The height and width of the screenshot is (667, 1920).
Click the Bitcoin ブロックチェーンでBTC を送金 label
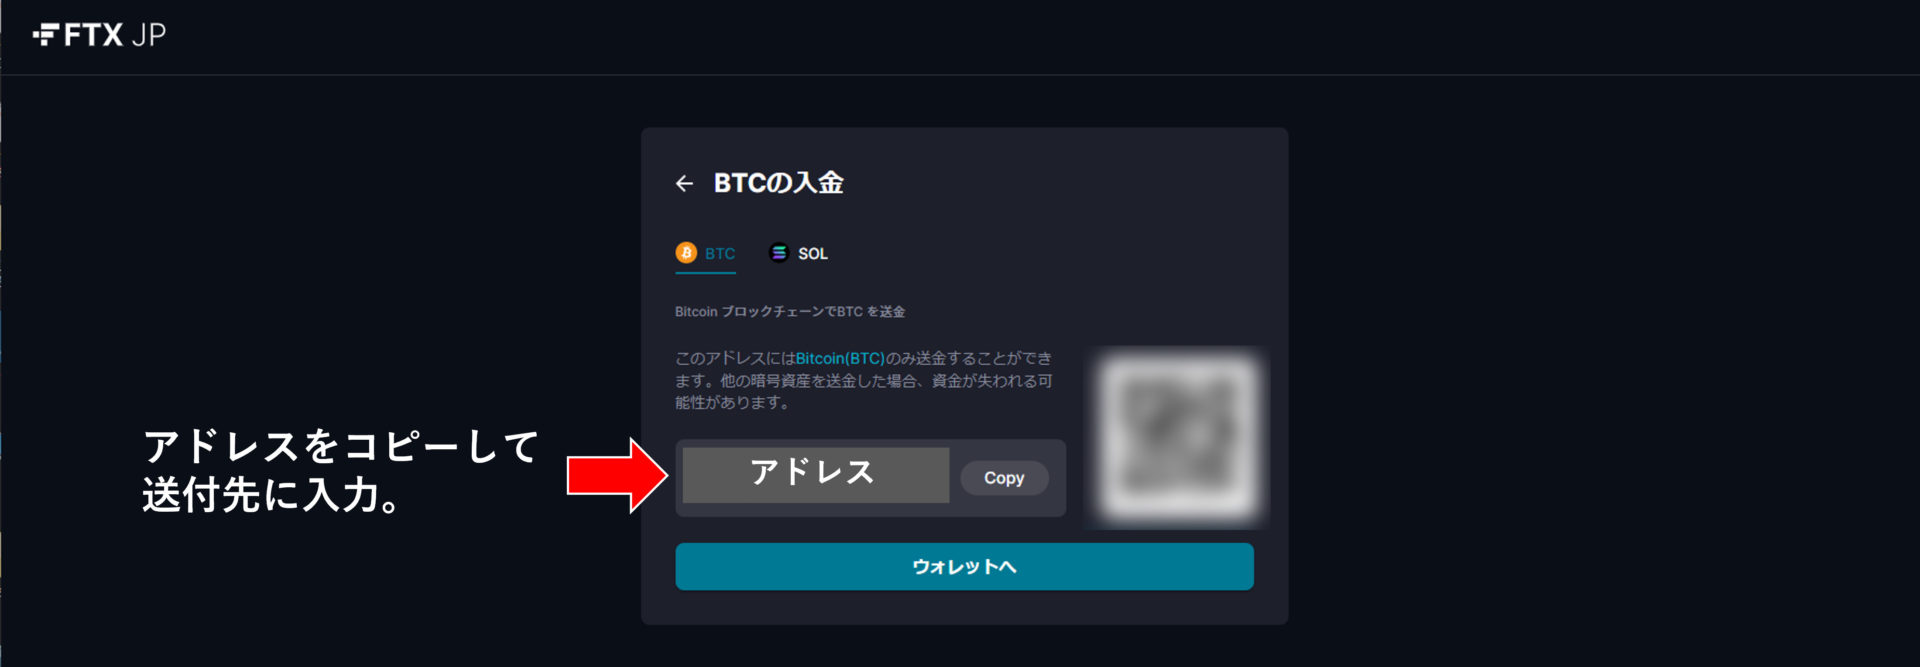tap(790, 312)
